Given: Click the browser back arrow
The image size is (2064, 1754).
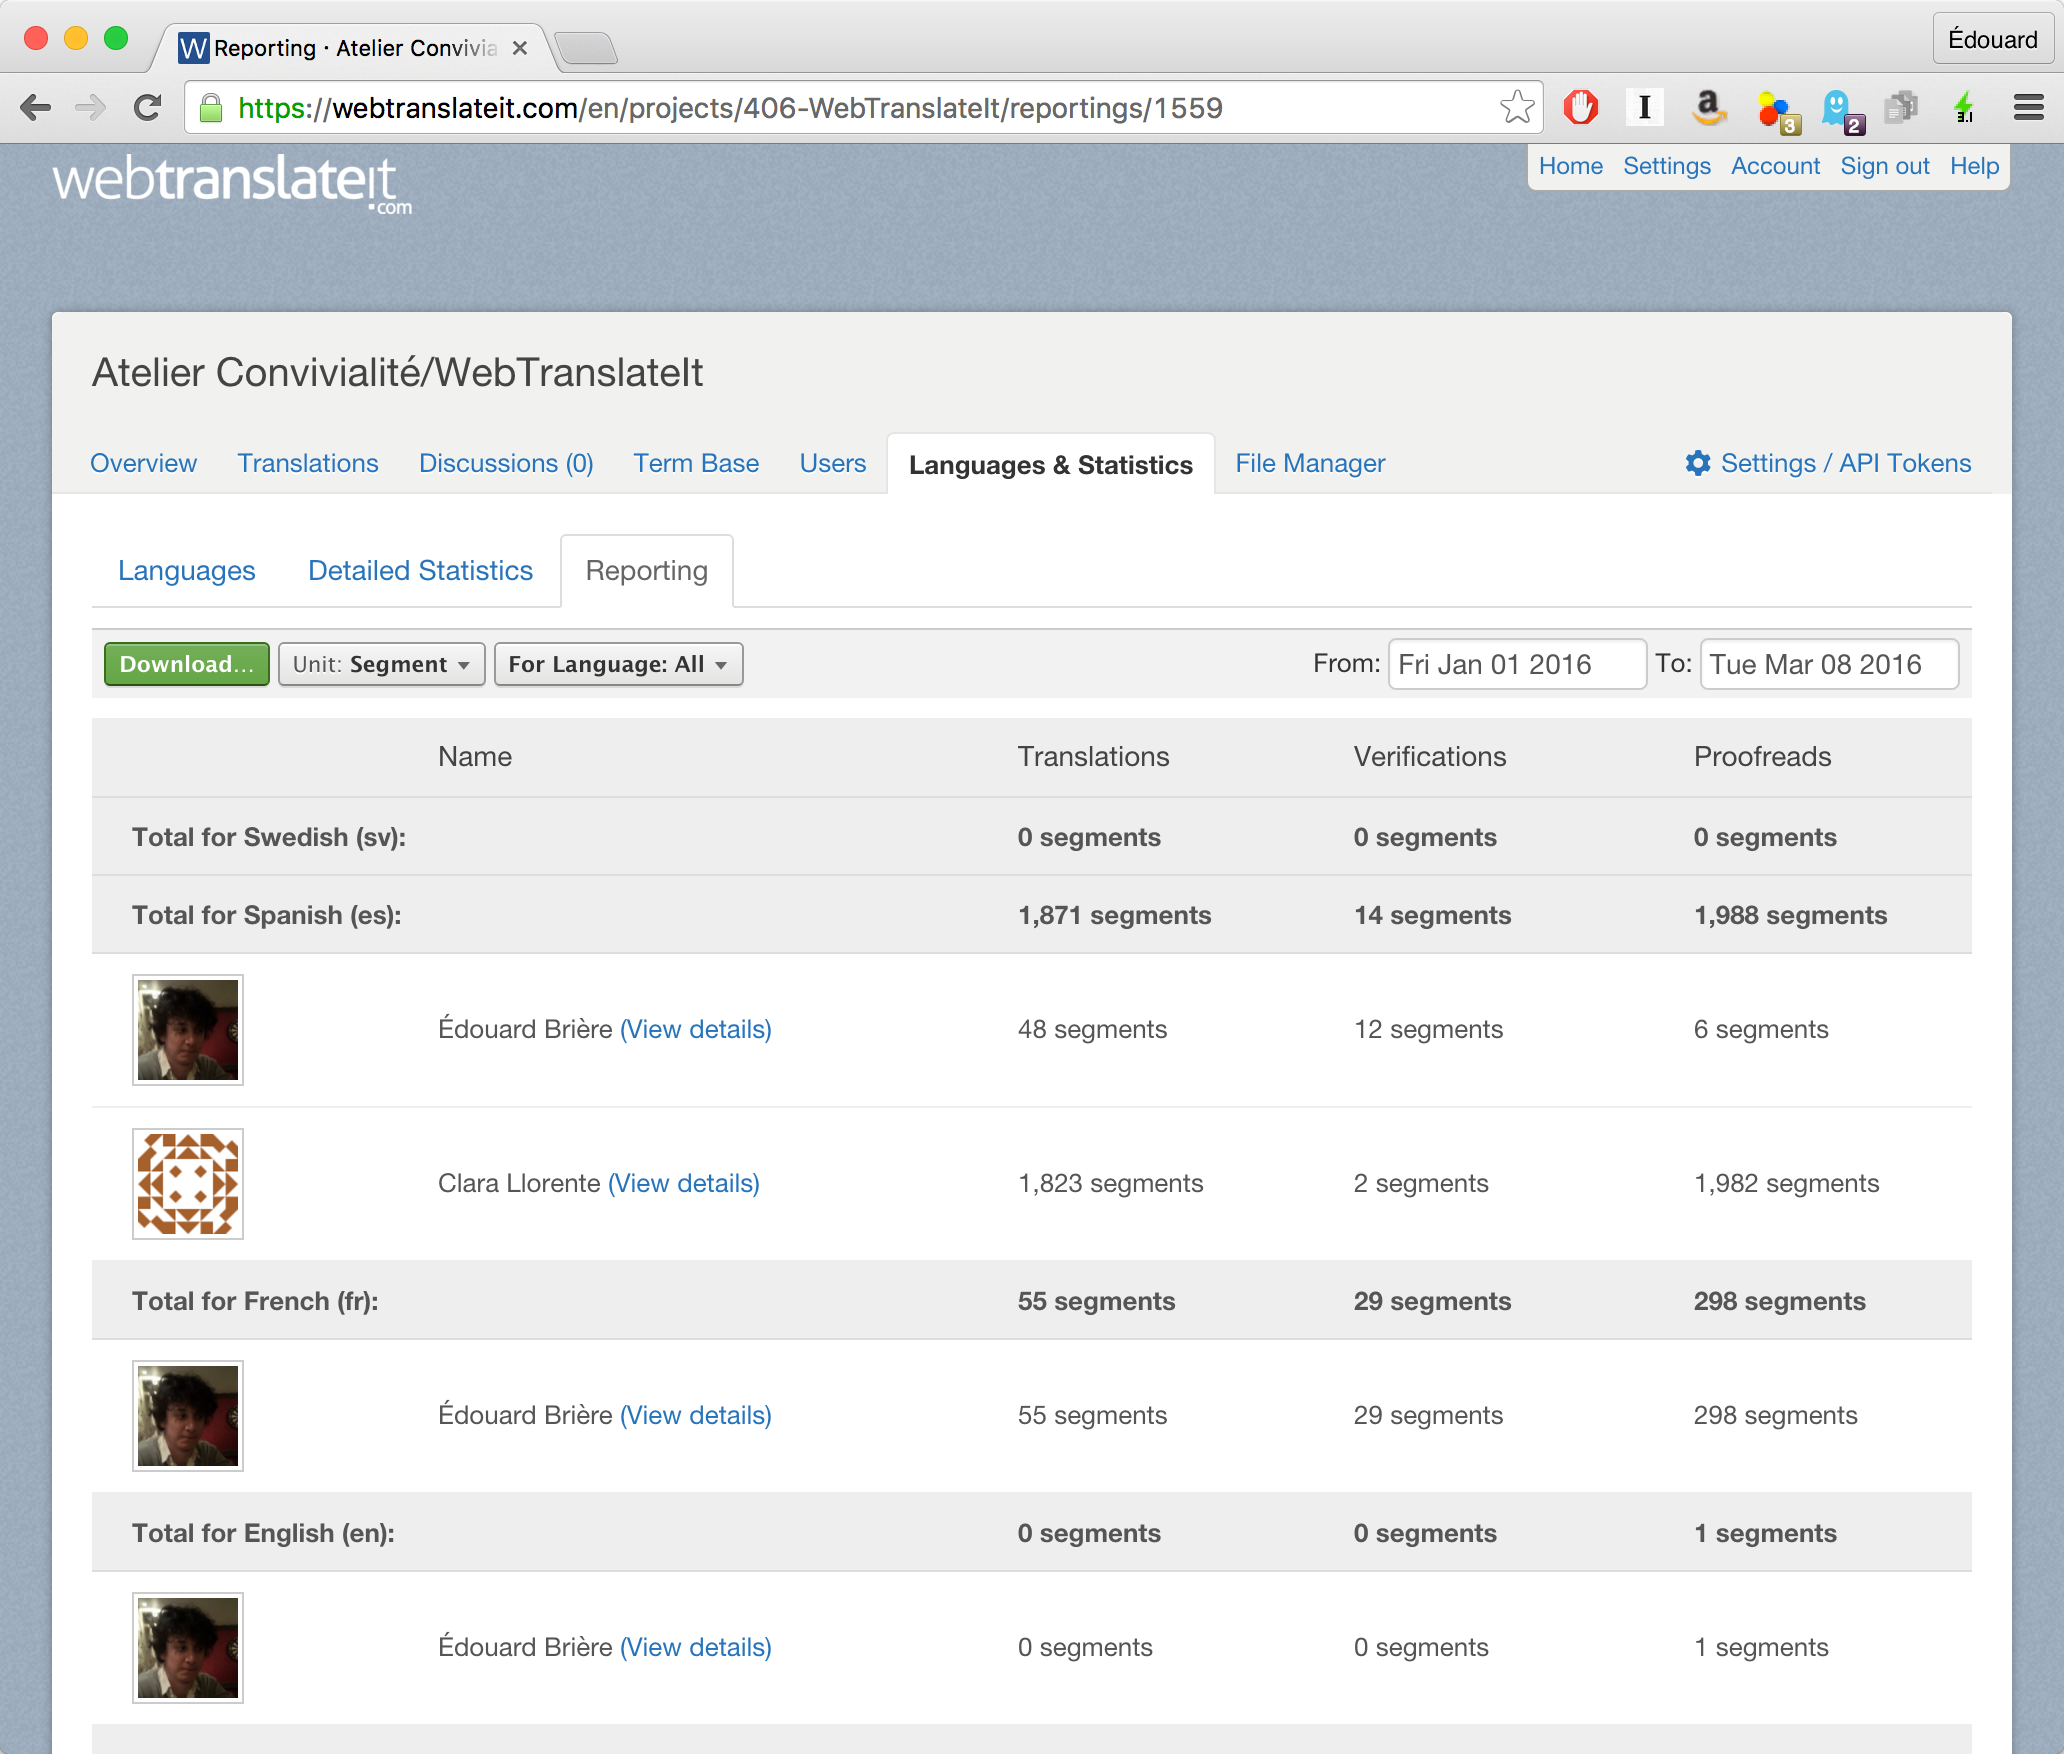Looking at the screenshot, I should coord(36,107).
